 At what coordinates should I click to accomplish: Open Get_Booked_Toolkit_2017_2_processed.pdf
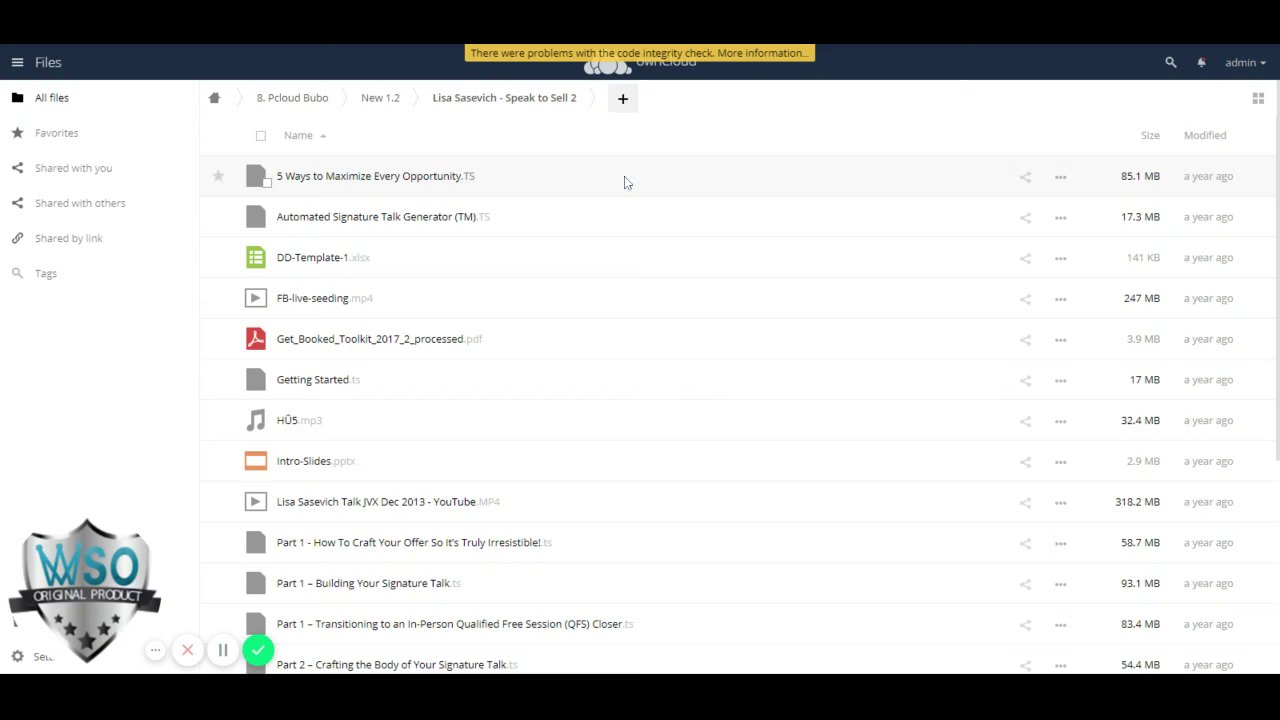click(379, 339)
